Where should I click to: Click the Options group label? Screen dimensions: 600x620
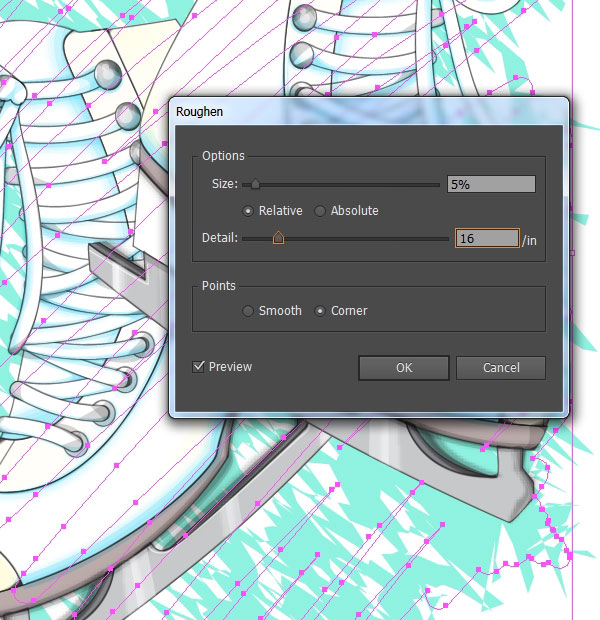coord(223,156)
